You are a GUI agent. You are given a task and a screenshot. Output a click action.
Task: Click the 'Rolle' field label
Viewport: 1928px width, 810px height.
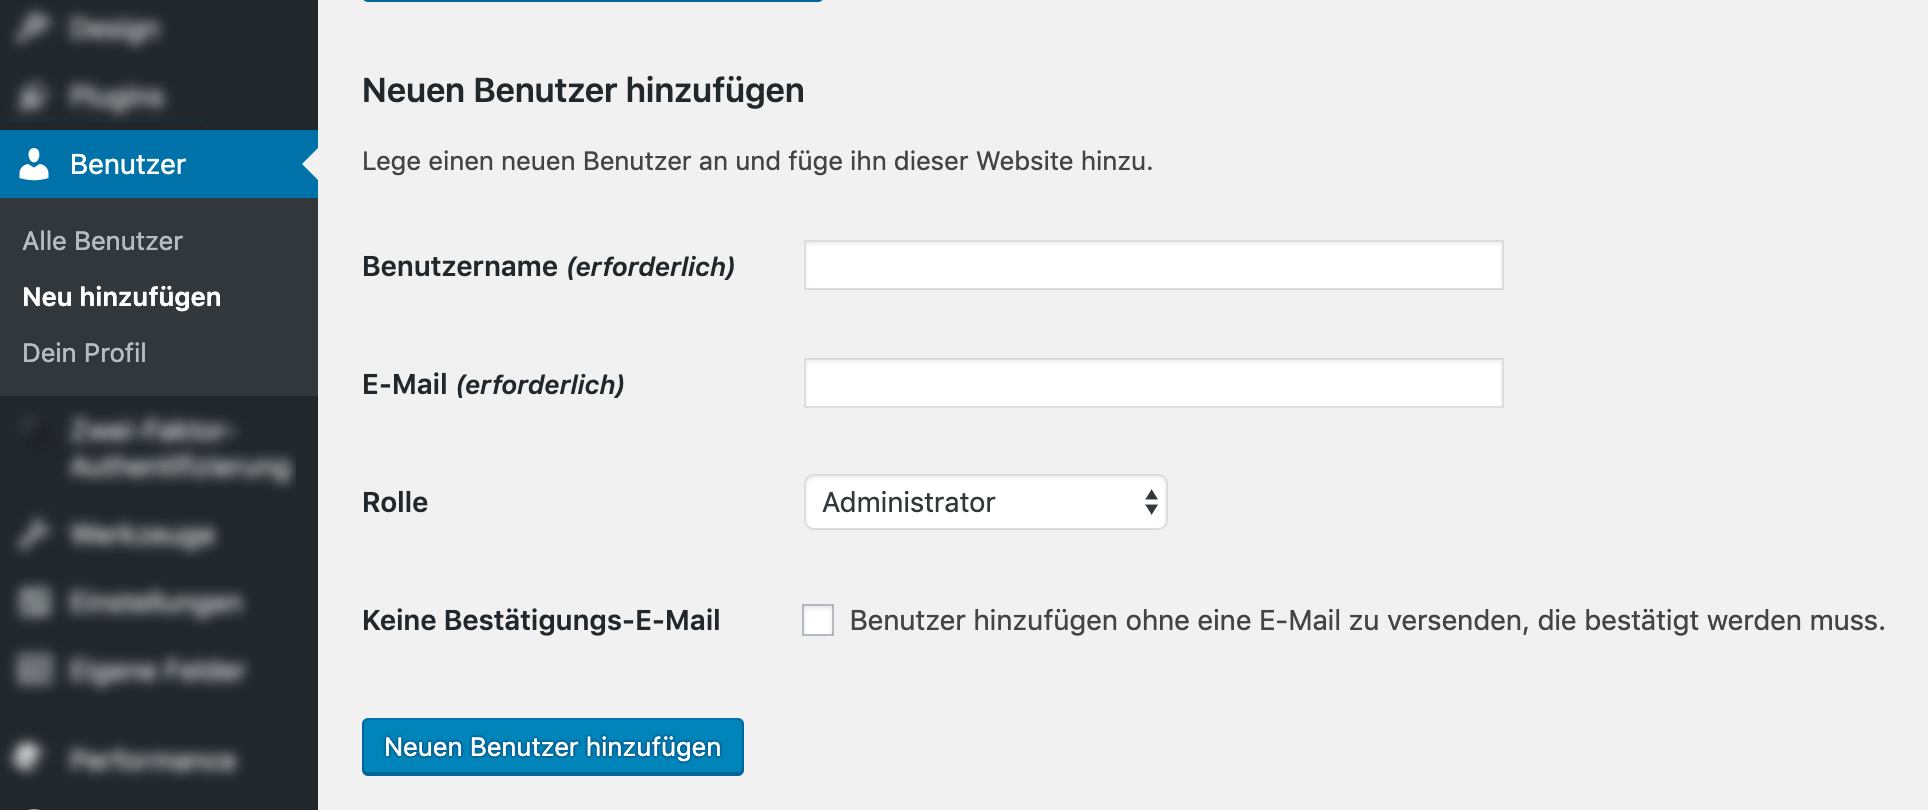coord(395,502)
